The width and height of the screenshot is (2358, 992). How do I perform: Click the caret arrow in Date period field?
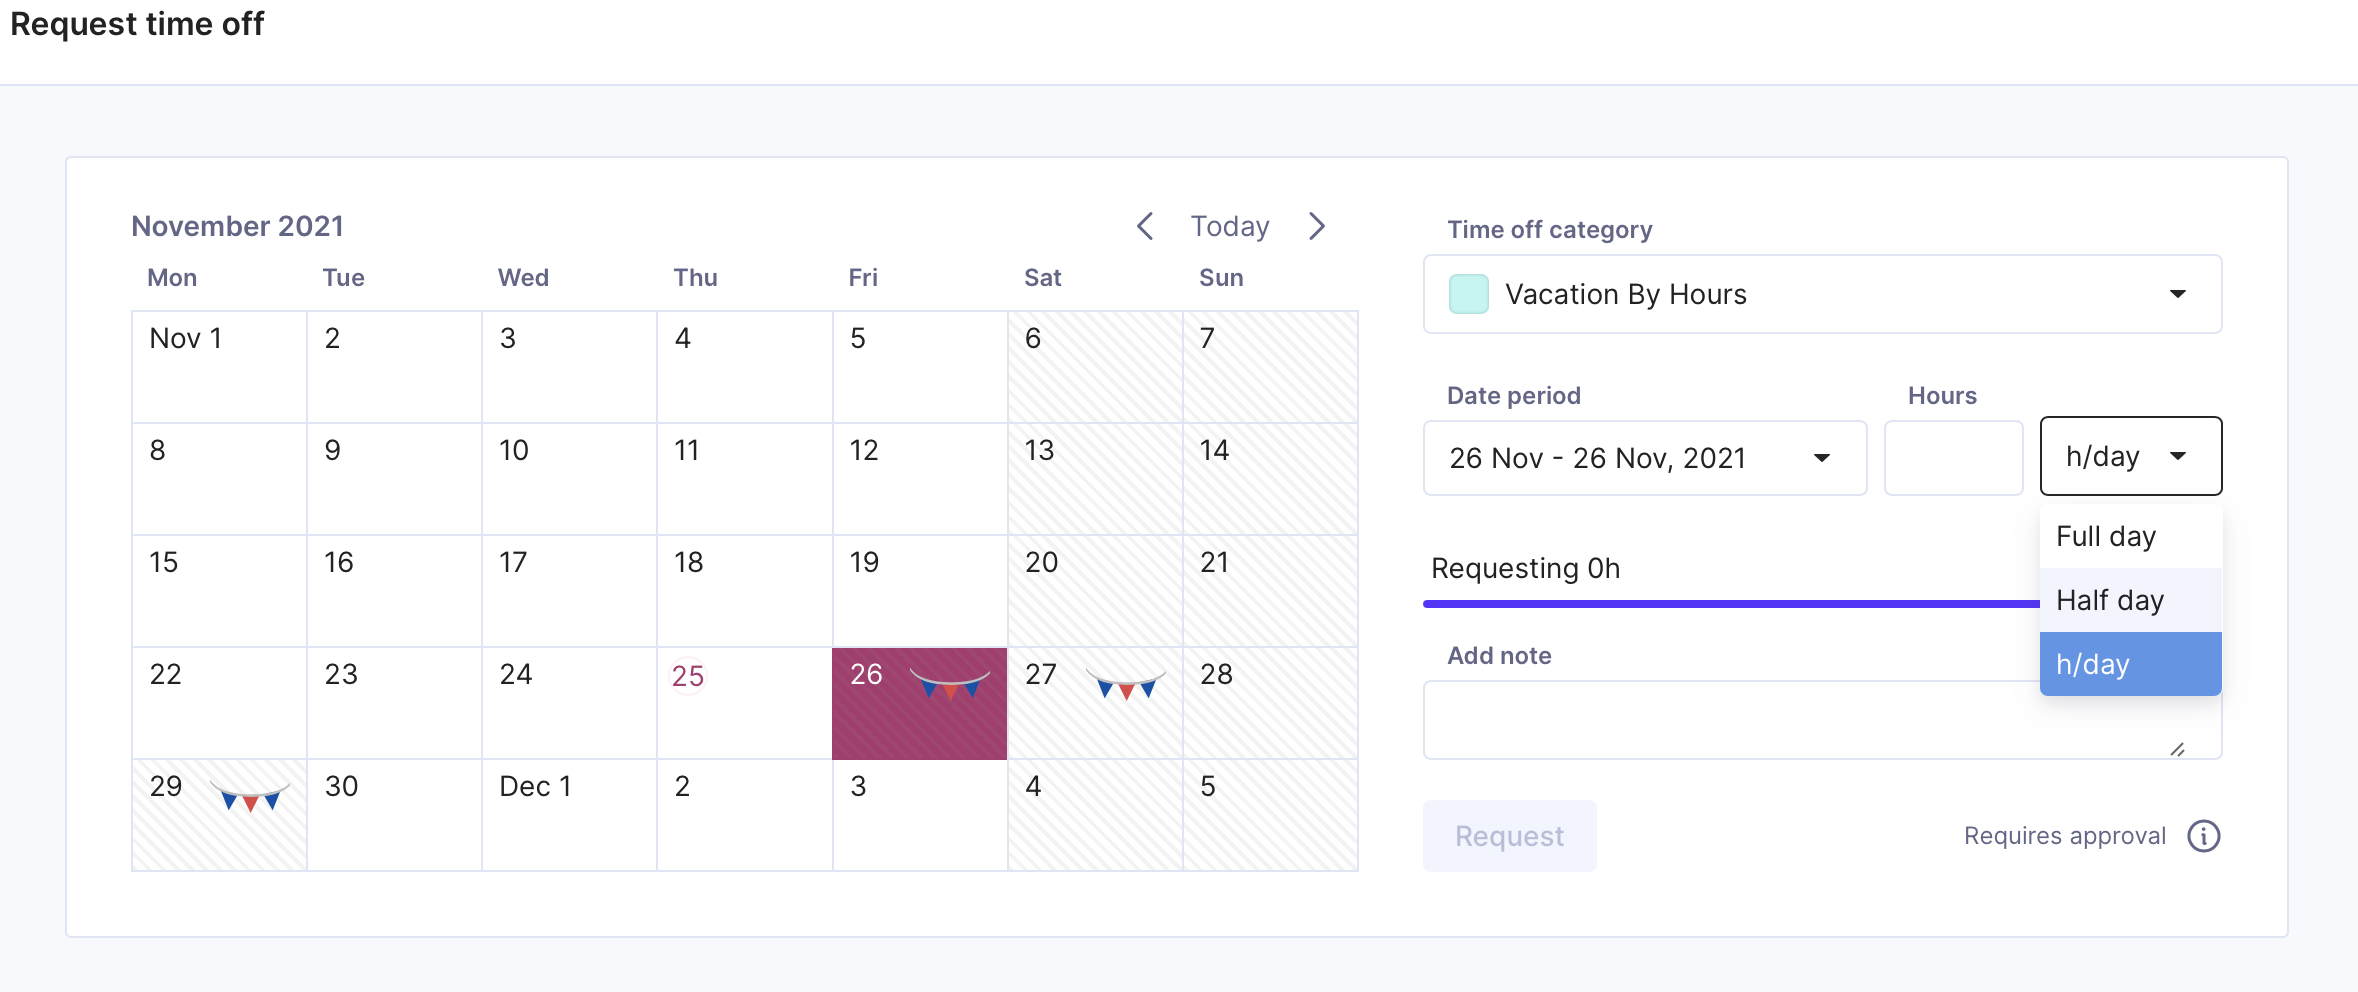click(x=1822, y=458)
